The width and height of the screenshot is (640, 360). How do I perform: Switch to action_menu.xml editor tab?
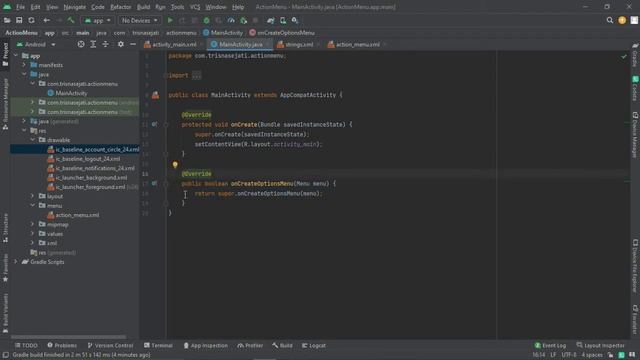357,44
